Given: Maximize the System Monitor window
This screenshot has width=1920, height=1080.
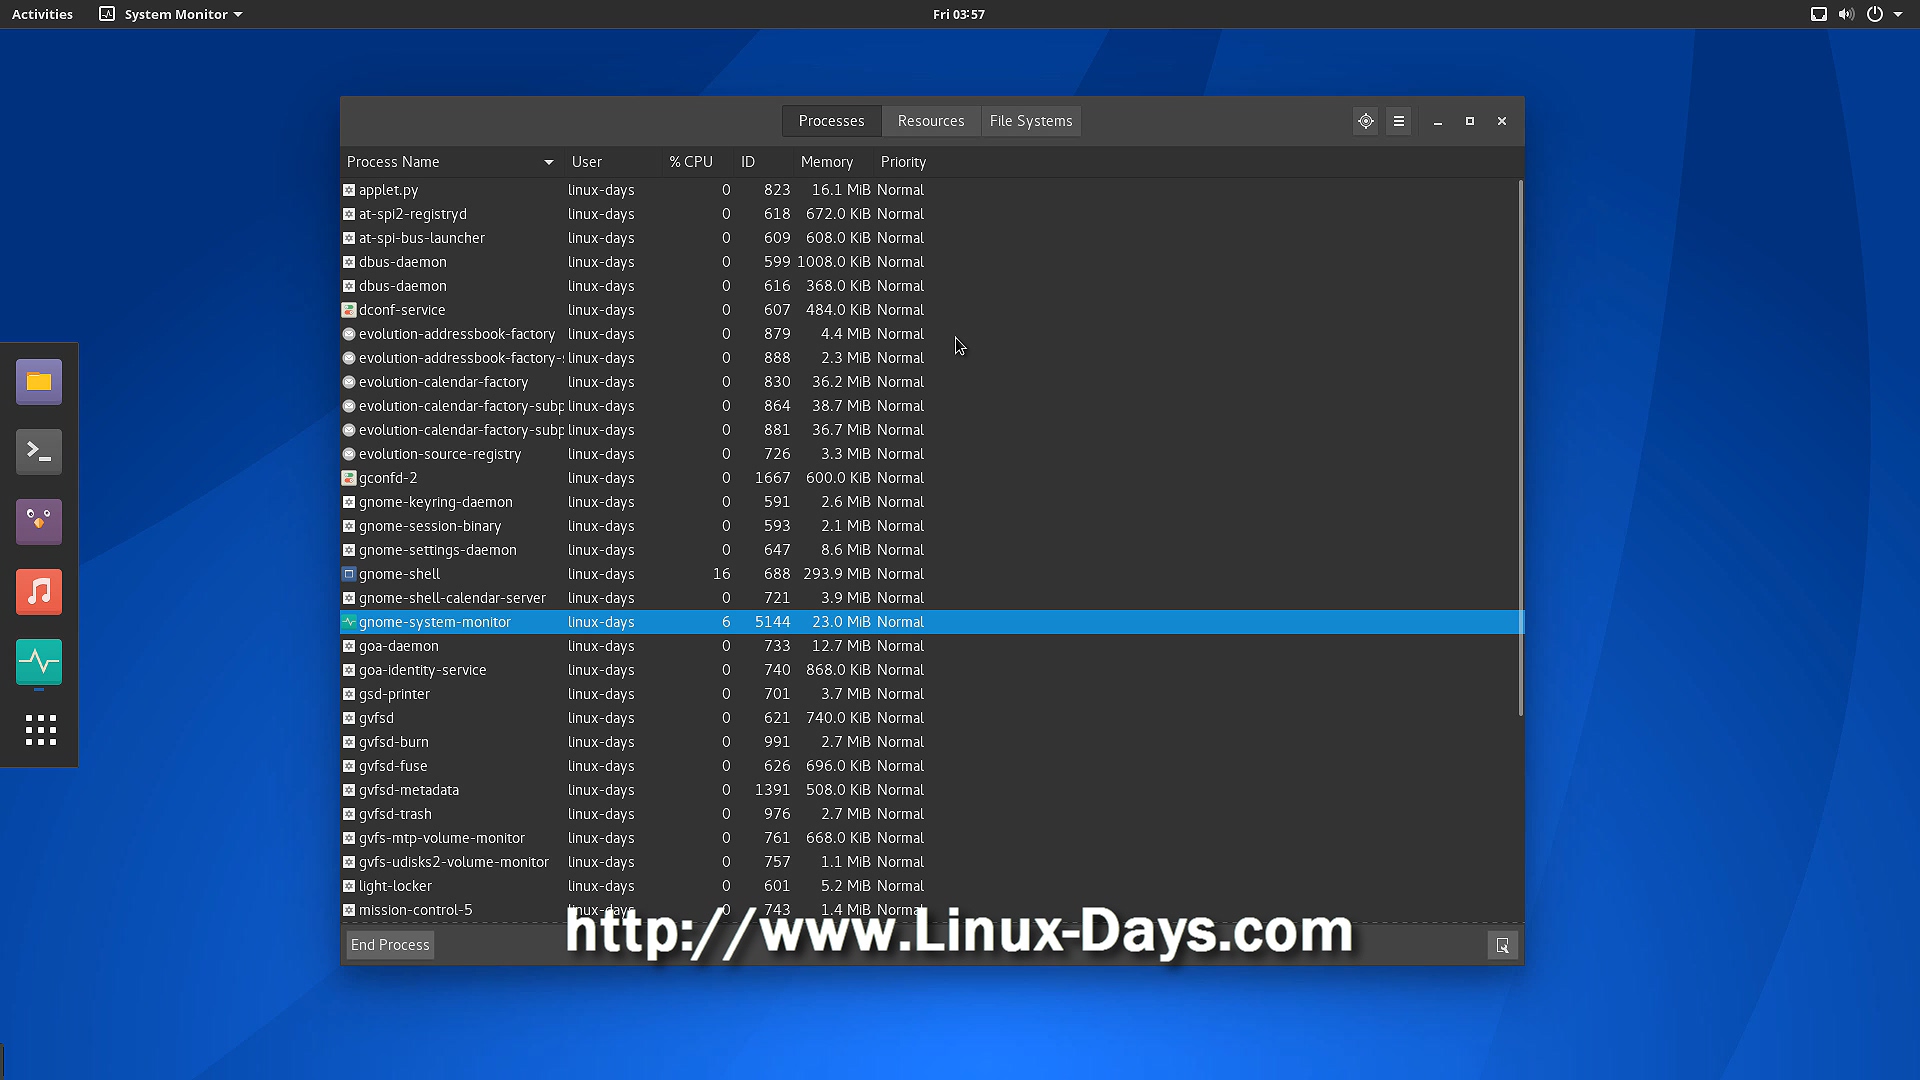Looking at the screenshot, I should click(1469, 121).
